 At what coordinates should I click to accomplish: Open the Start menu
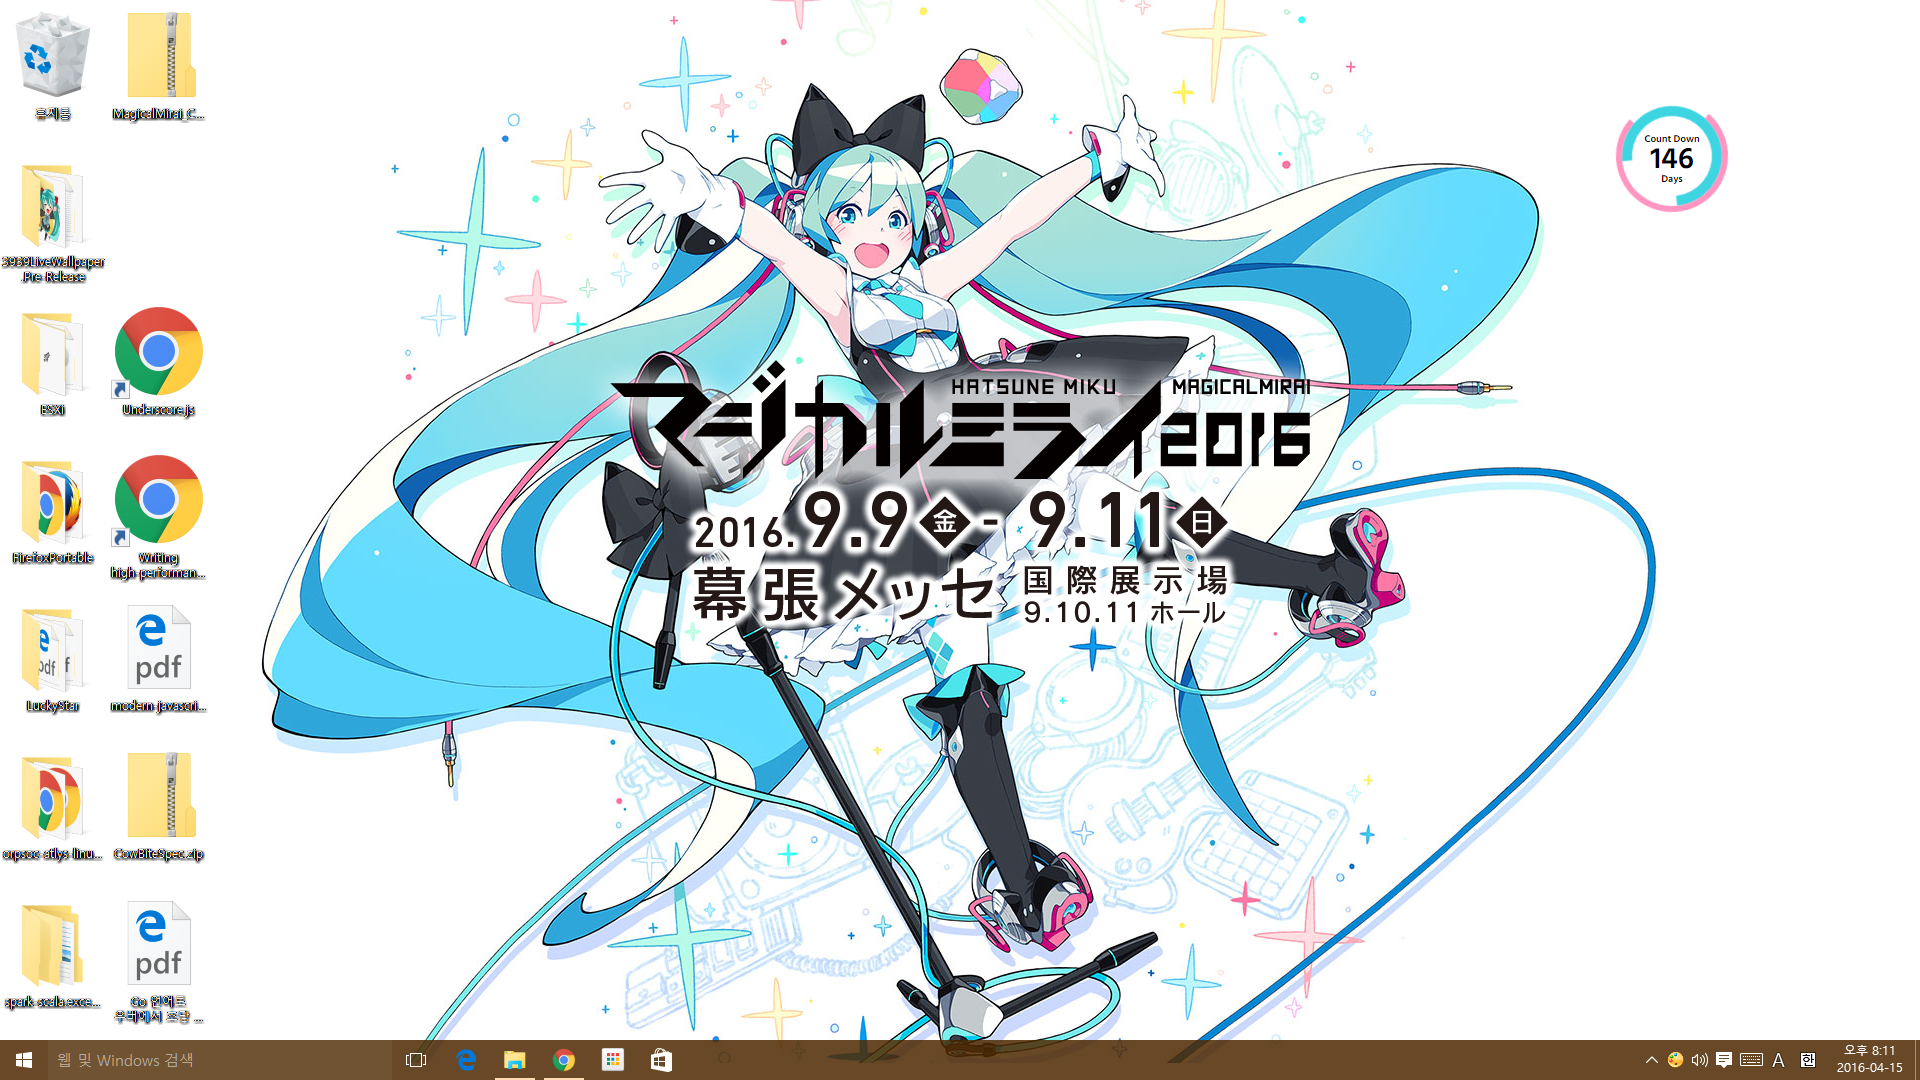coord(24,1060)
